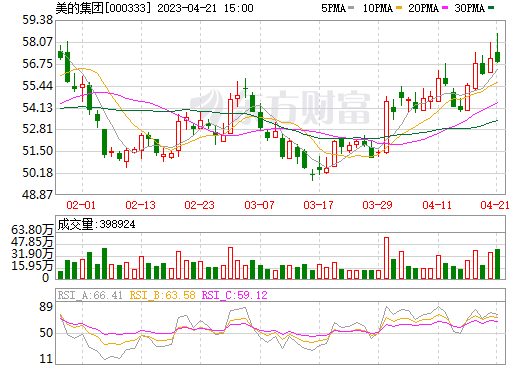Screen dimensions: 520x365
Task: Click the 03-17 date label
Action: coord(318,205)
